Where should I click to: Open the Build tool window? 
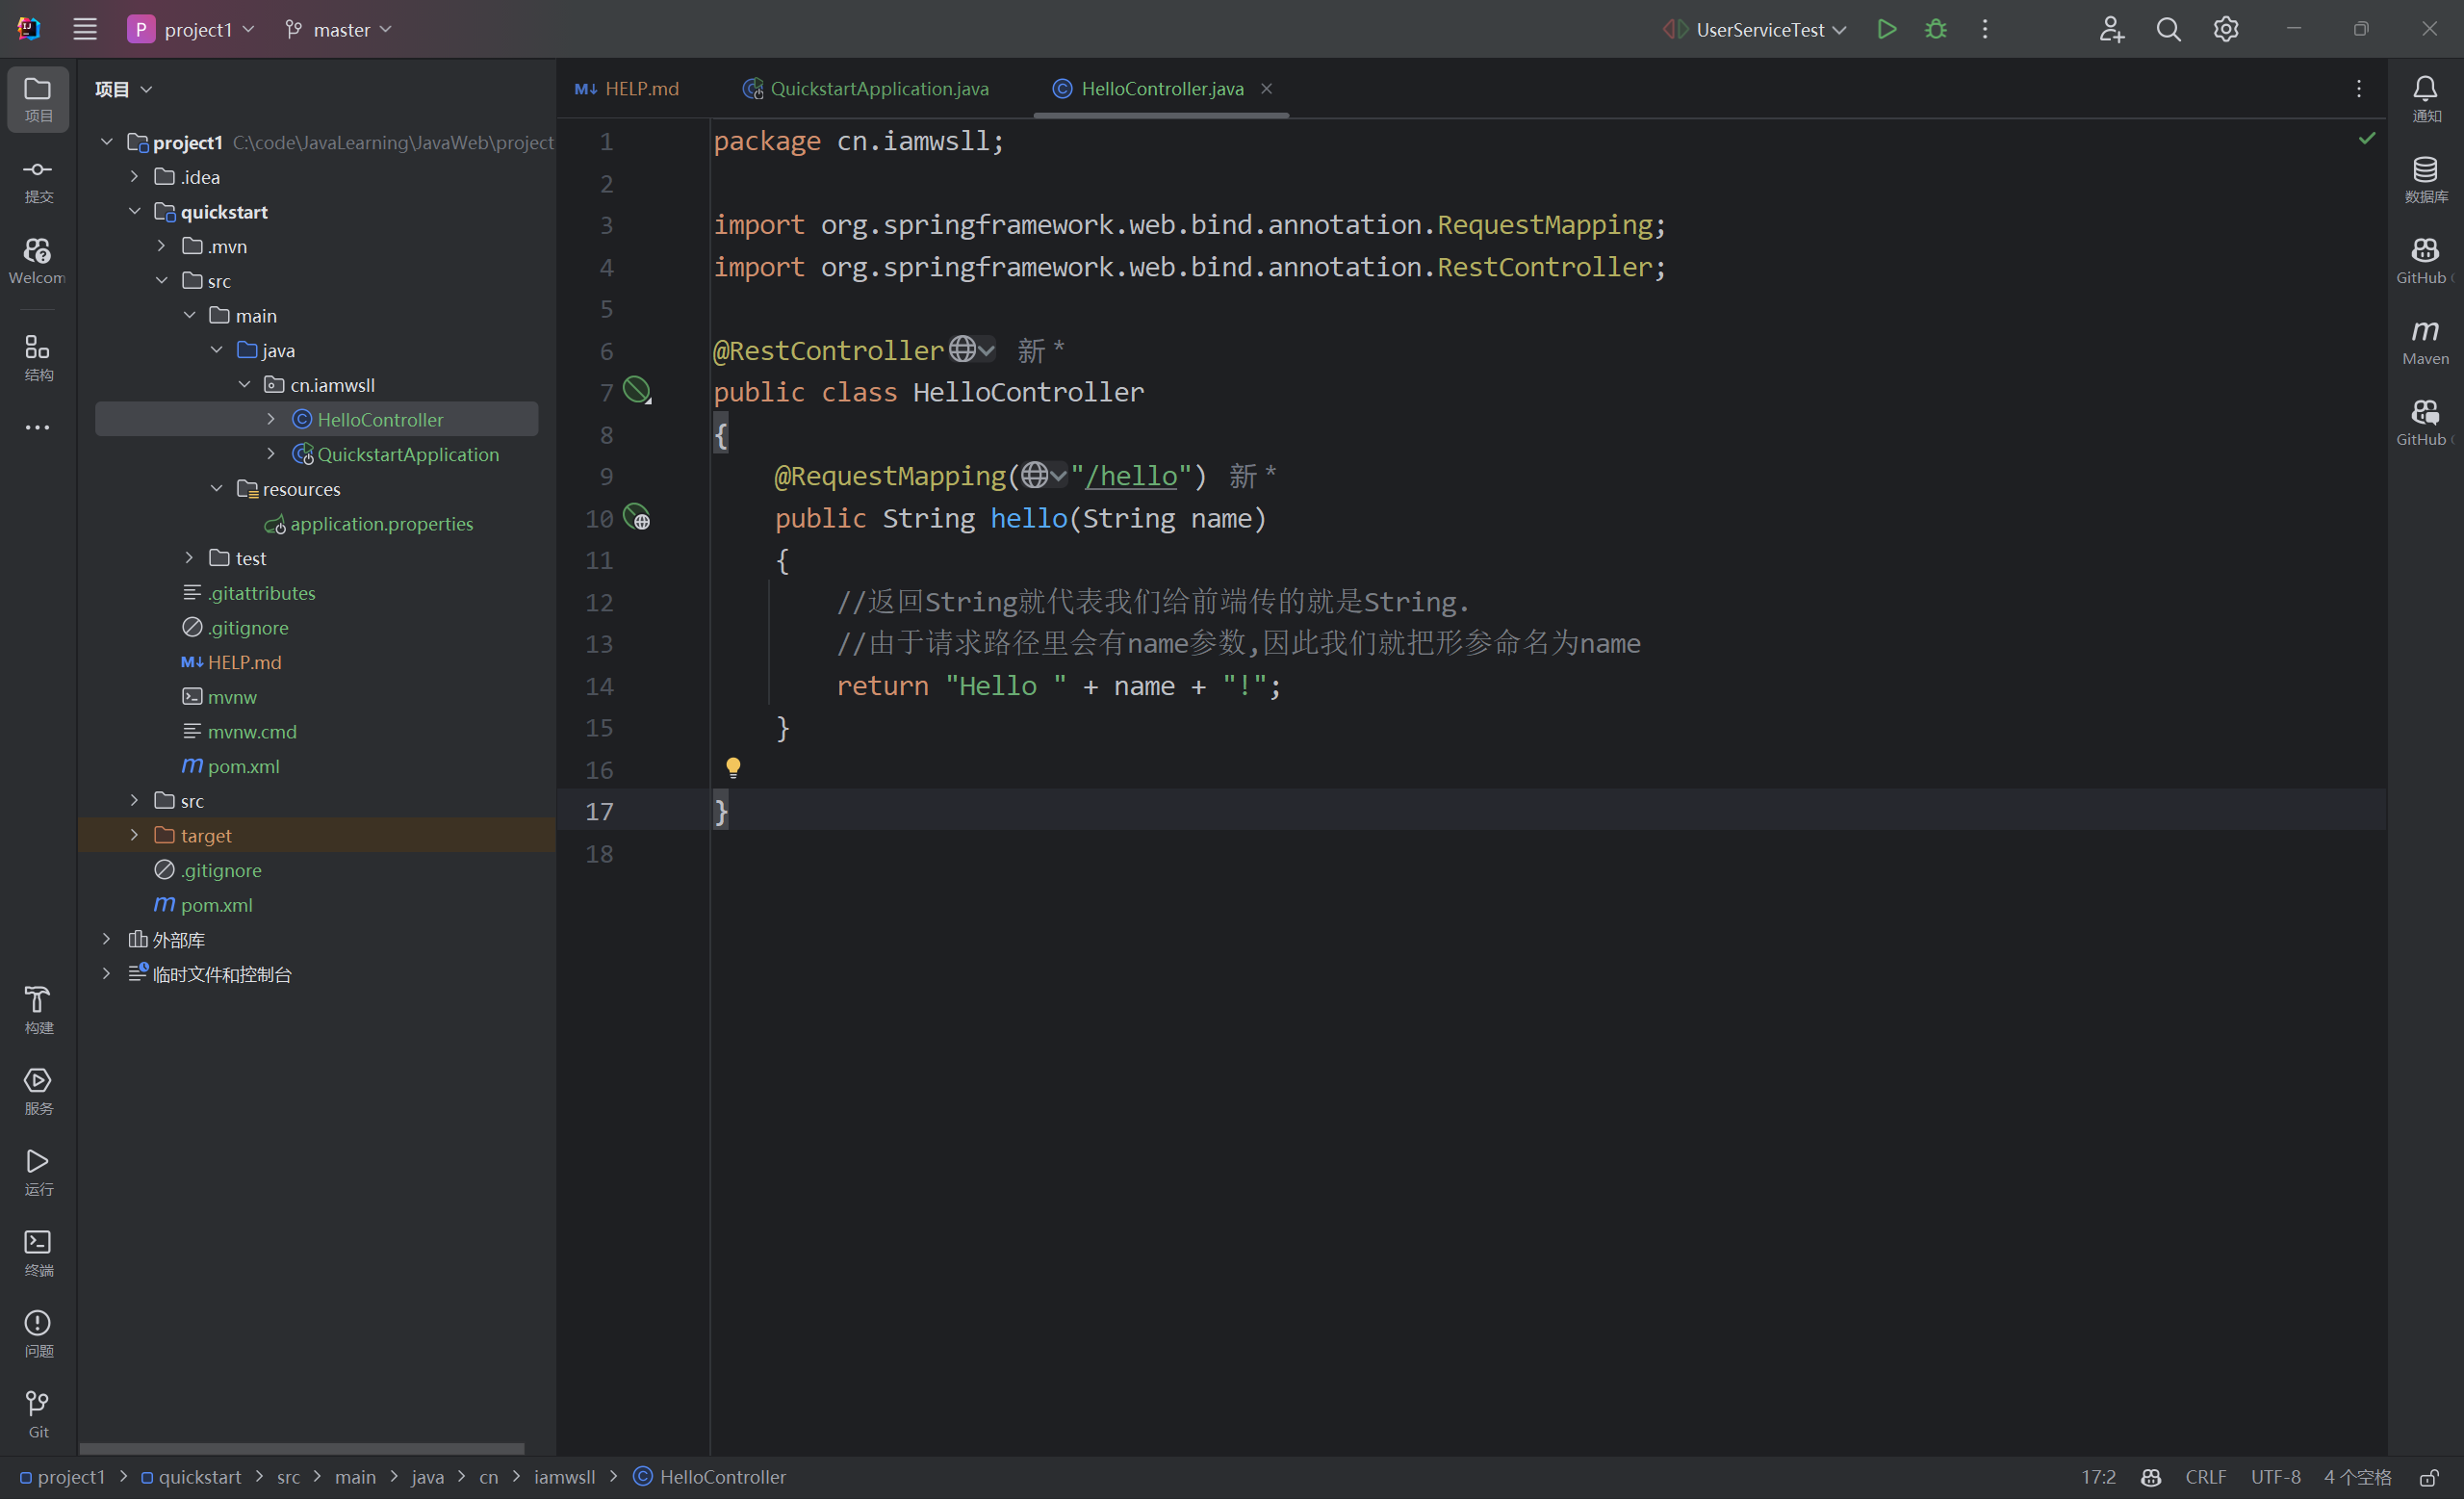pos(38,1009)
